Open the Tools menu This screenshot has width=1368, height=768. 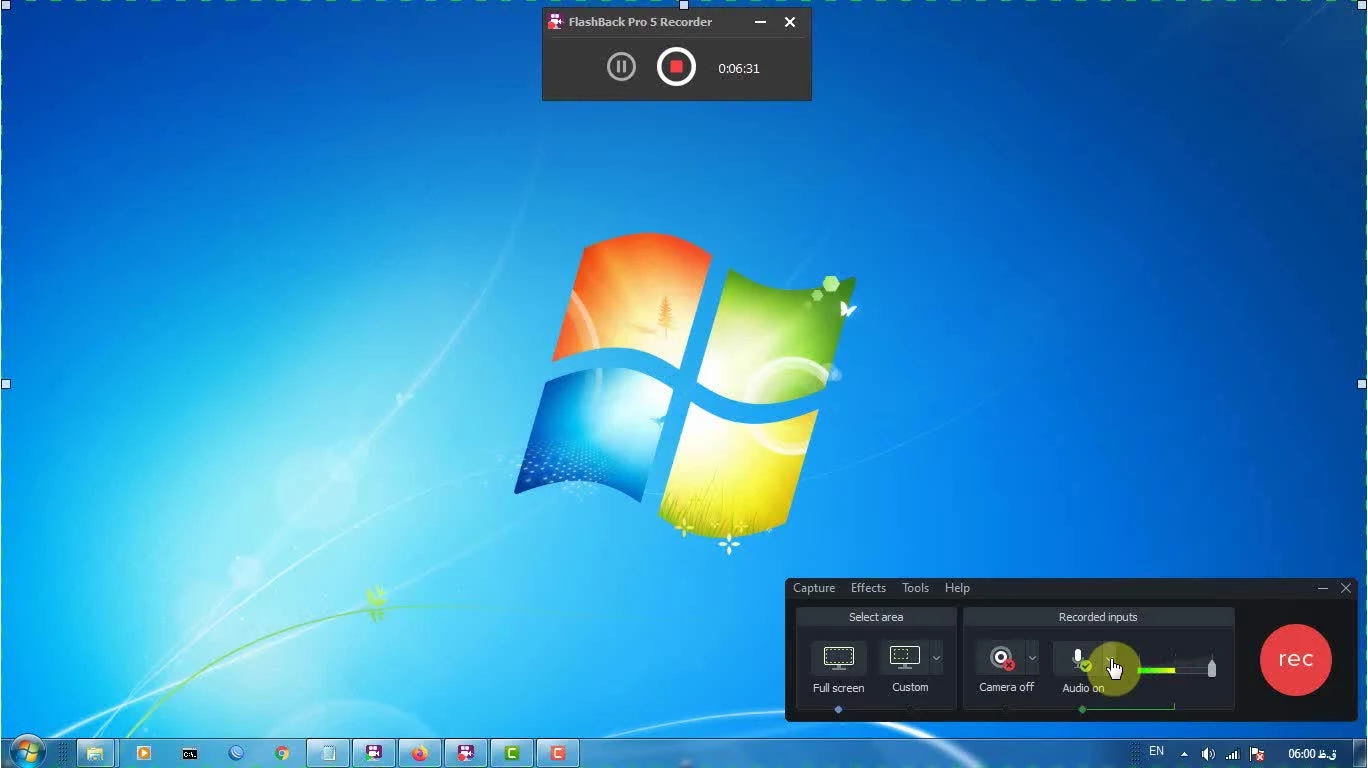[x=915, y=588]
